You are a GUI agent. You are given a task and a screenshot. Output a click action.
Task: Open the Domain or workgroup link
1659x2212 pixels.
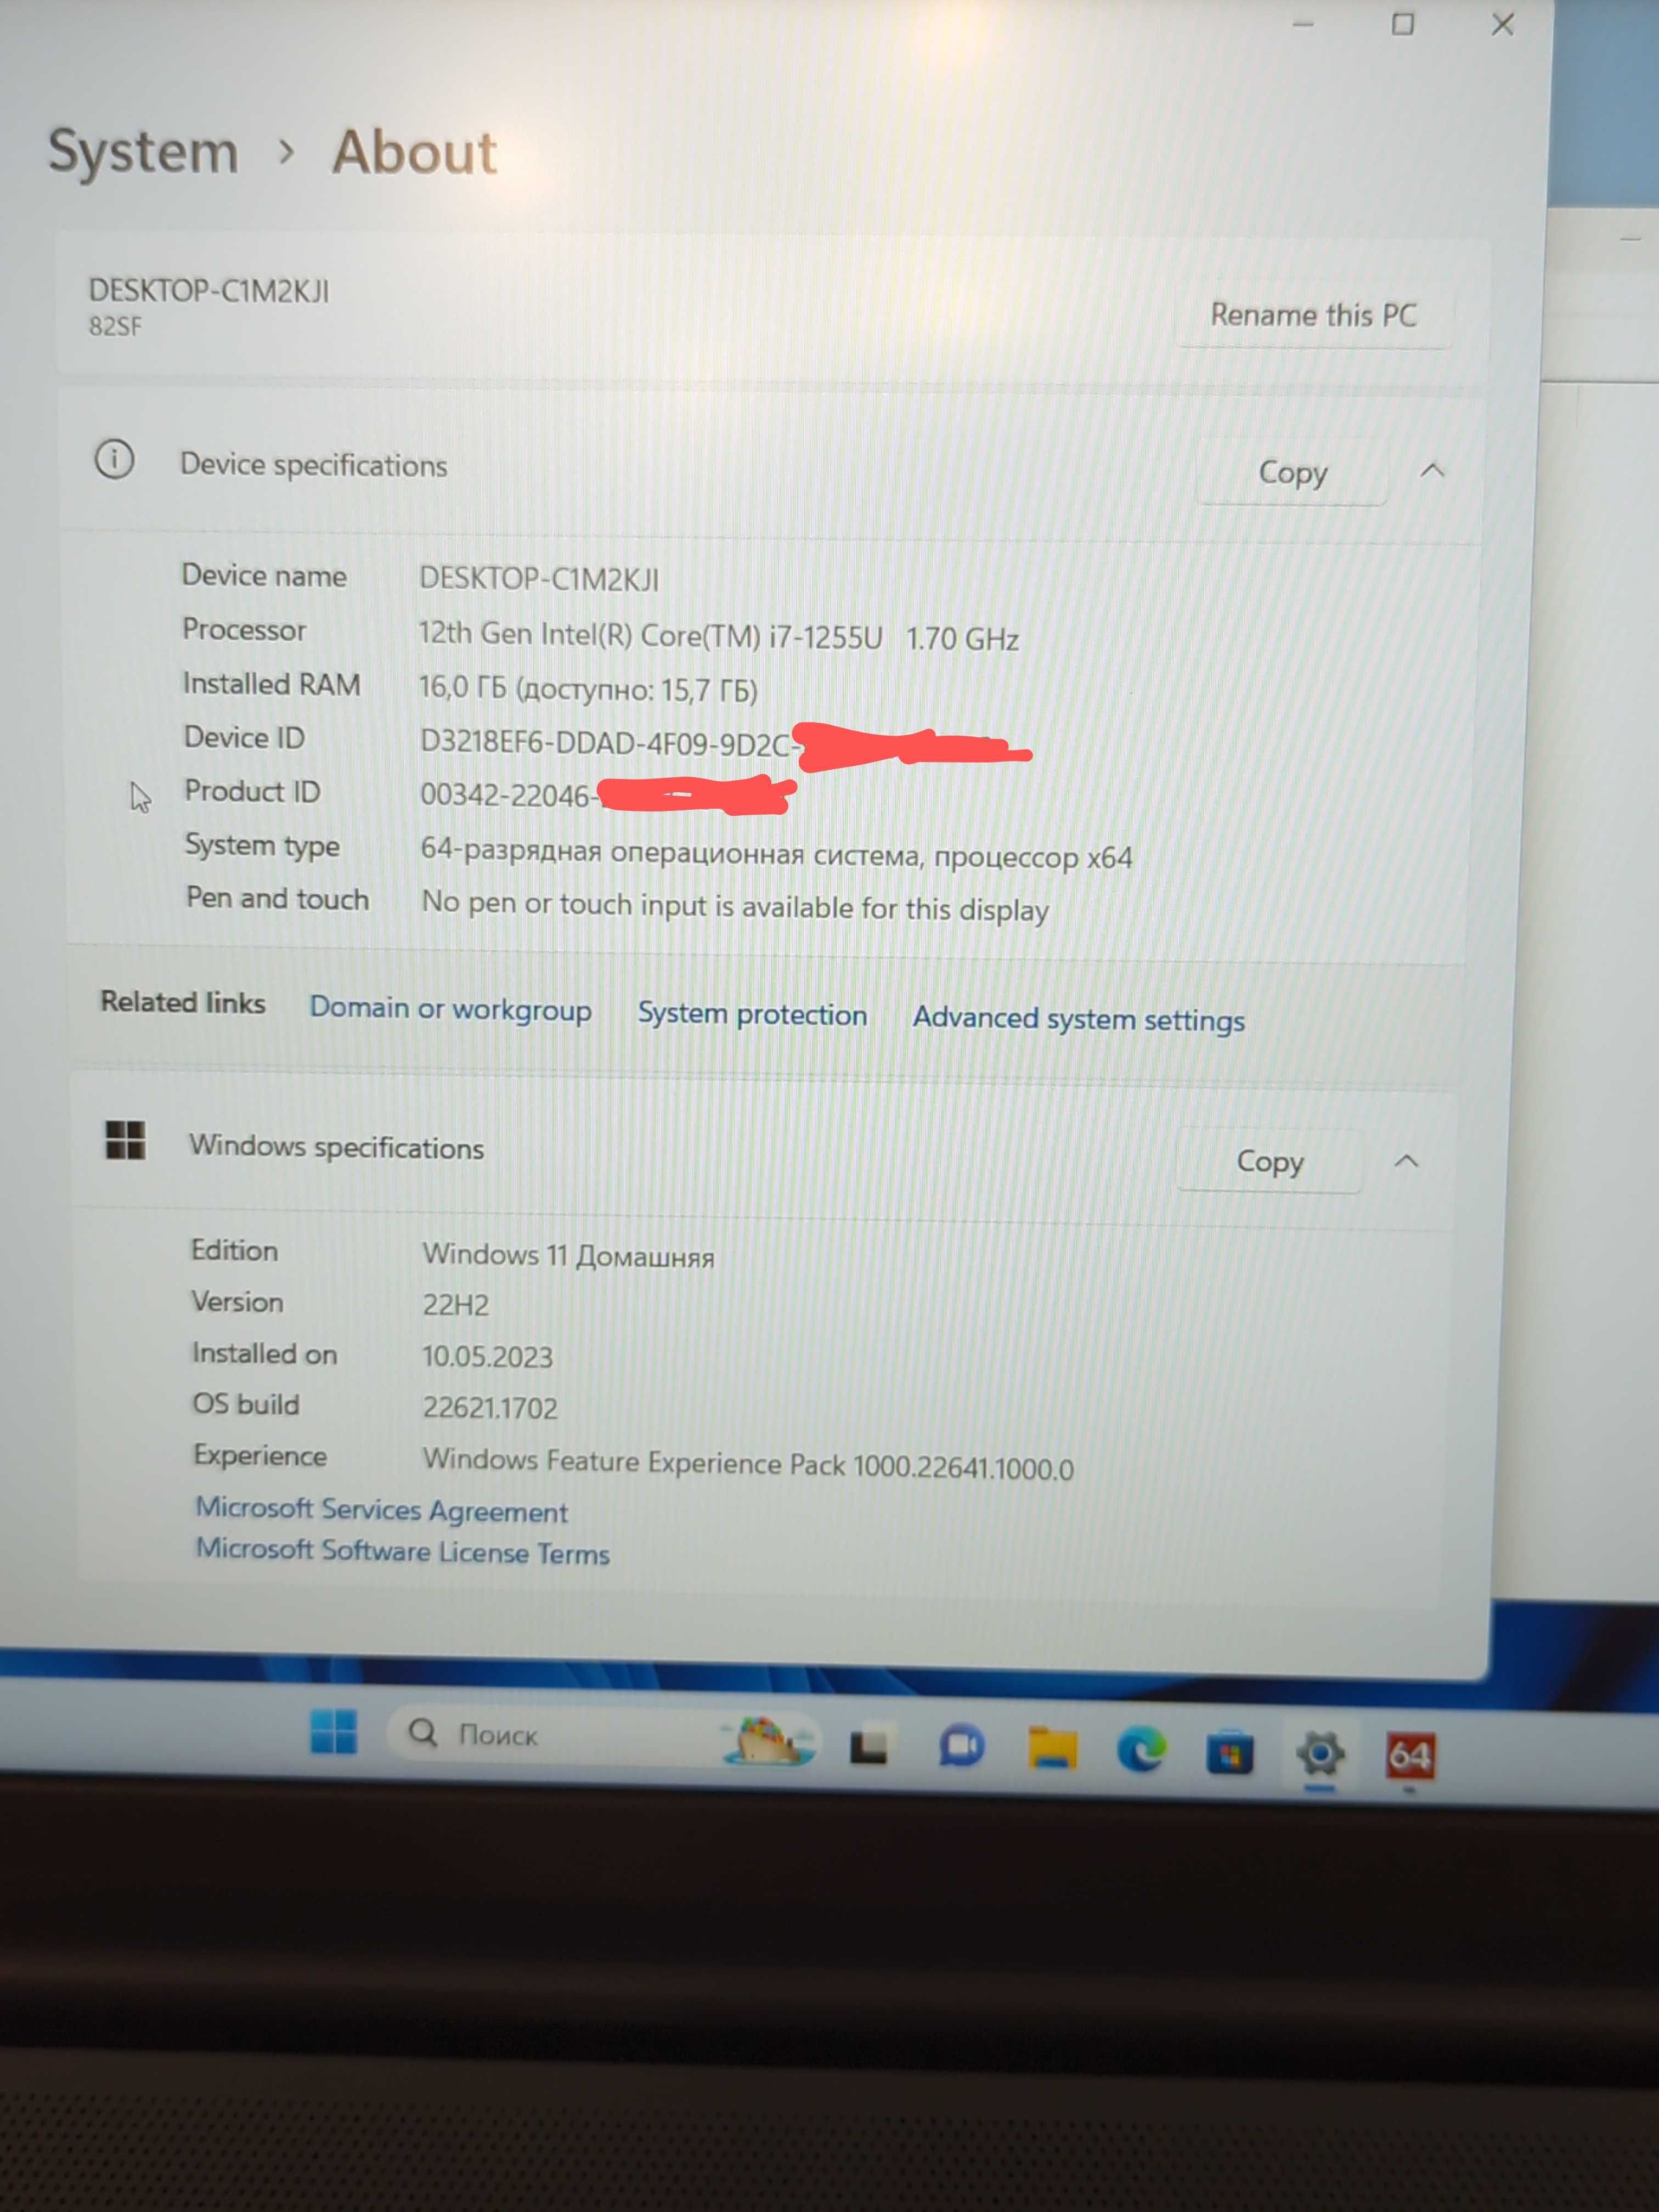coord(450,1008)
